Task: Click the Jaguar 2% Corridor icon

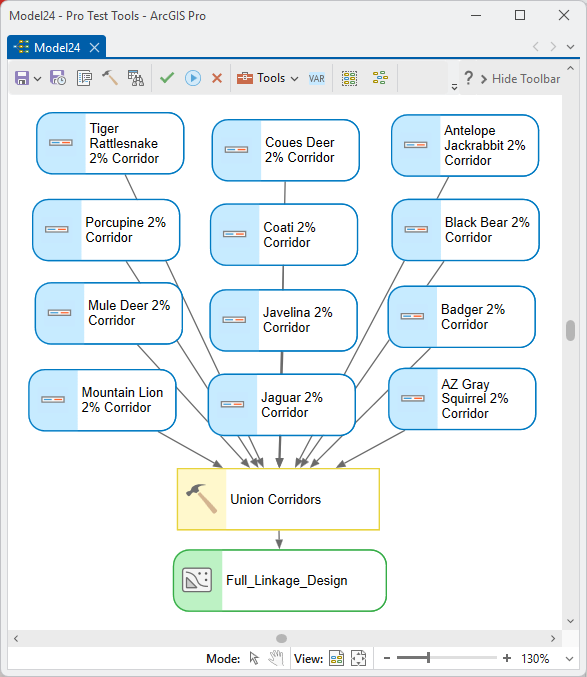Action: [x=232, y=404]
